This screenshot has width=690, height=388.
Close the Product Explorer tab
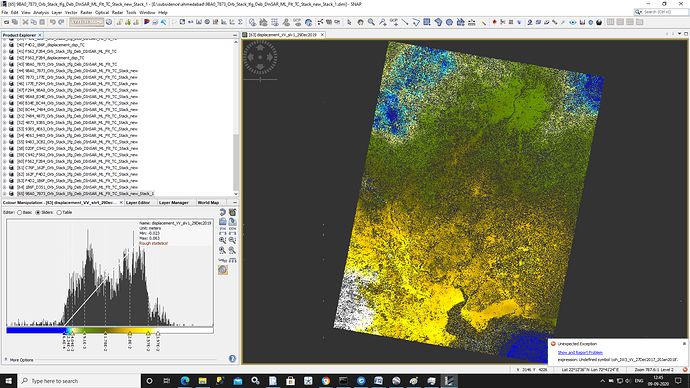tap(40, 35)
